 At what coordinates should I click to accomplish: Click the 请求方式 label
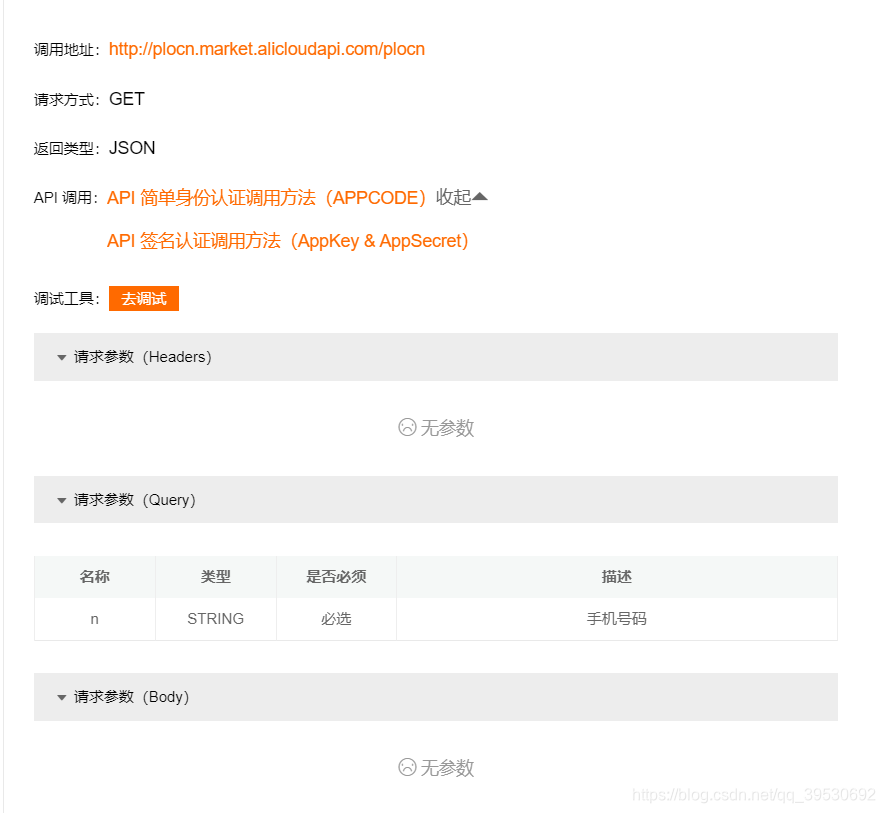click(x=67, y=99)
